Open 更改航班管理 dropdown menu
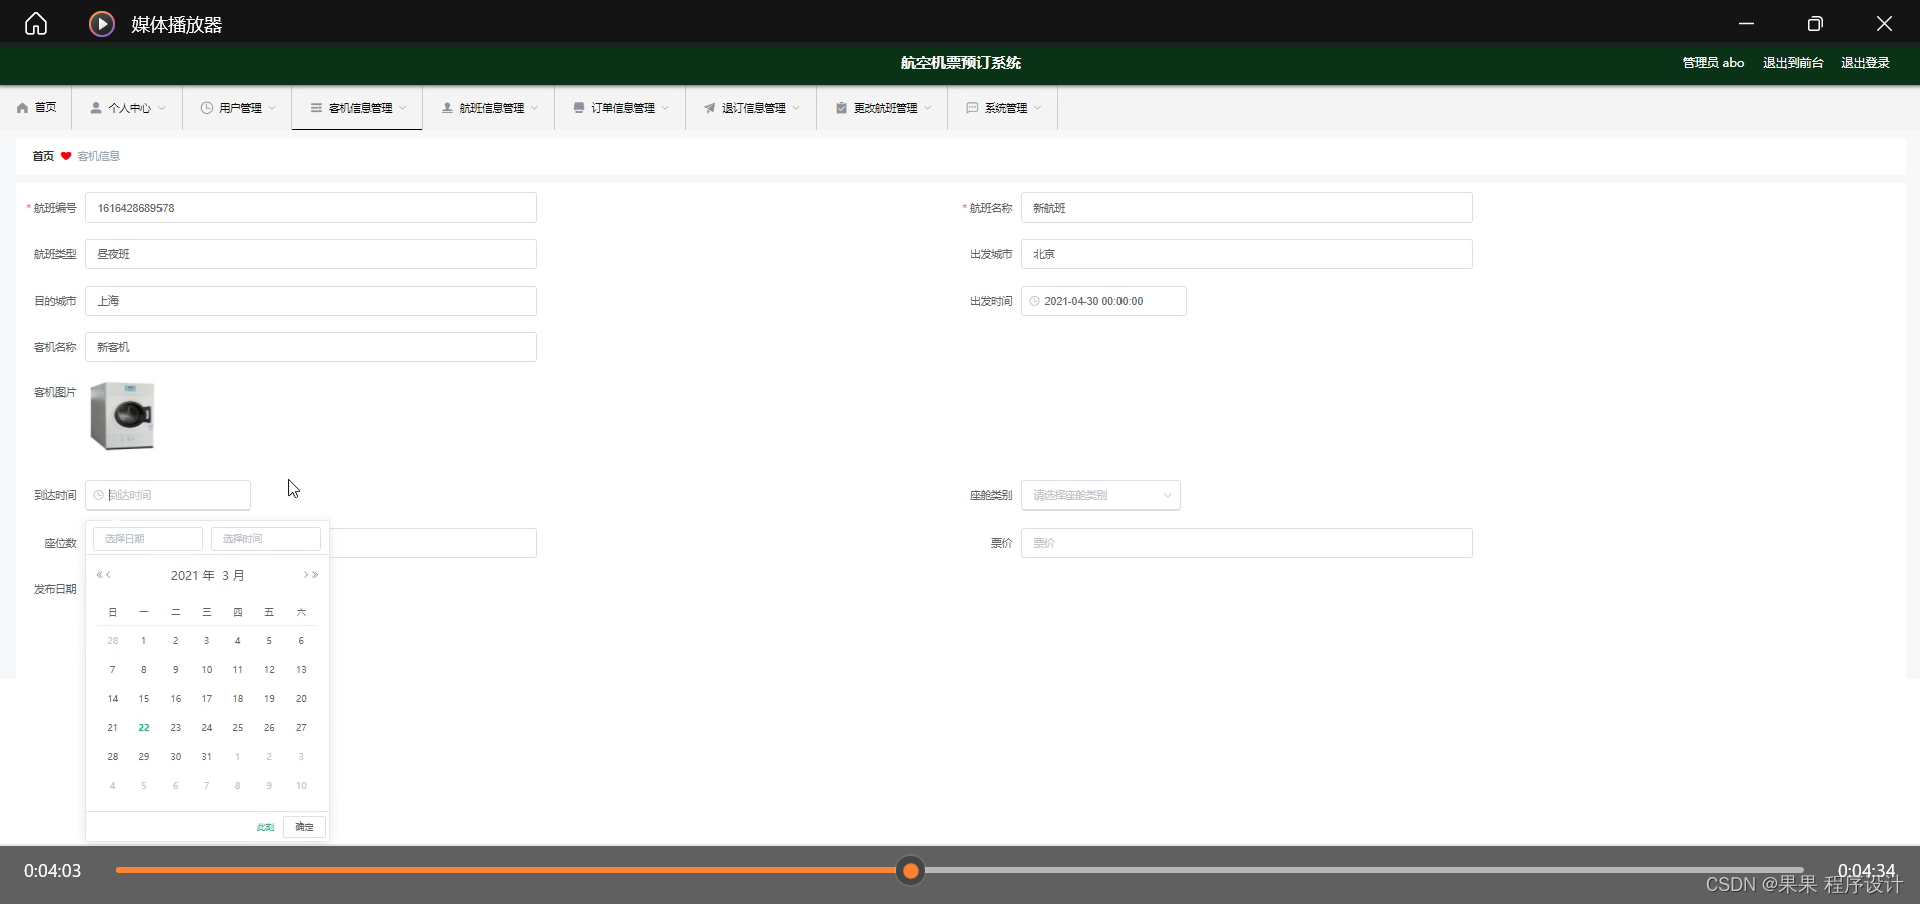This screenshot has width=1920, height=904. point(883,108)
